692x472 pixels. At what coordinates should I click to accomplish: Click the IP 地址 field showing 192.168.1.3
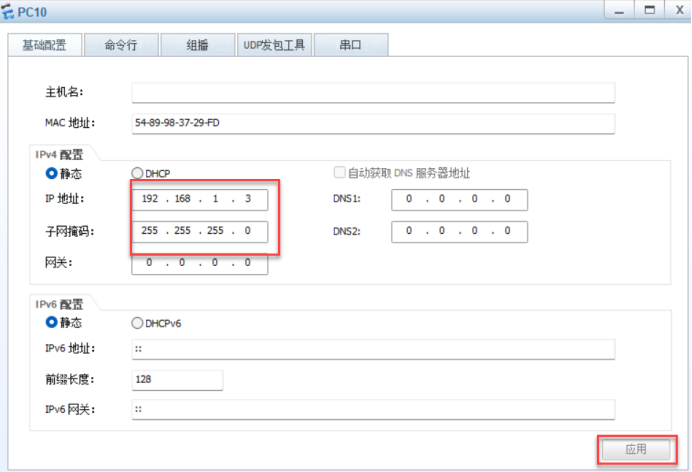tap(199, 200)
